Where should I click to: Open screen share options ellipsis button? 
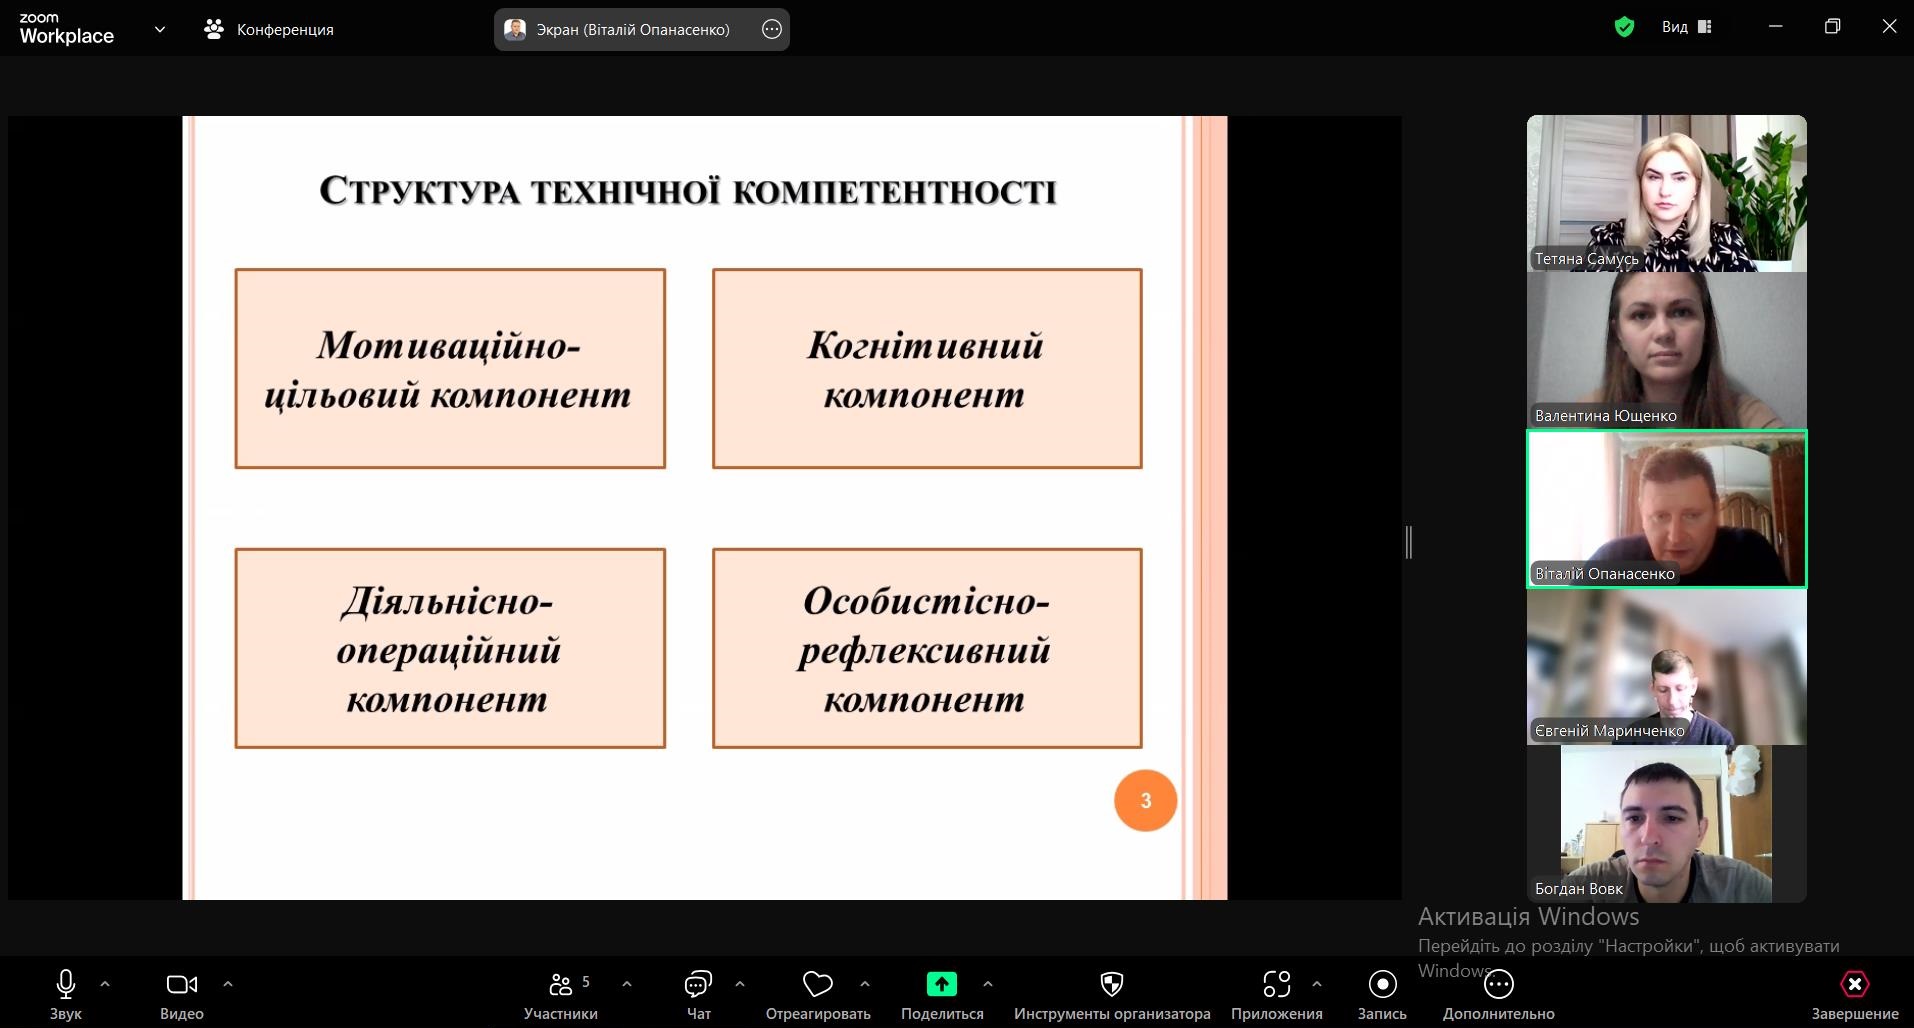click(772, 30)
